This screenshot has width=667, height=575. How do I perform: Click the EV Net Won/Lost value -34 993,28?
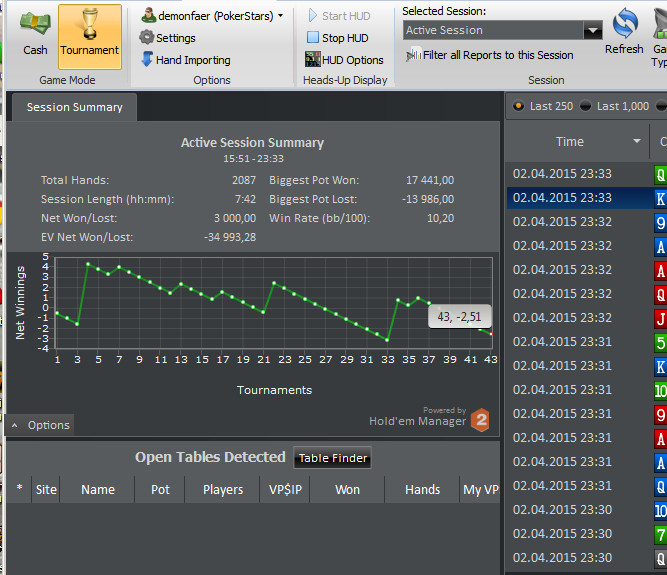coord(230,237)
